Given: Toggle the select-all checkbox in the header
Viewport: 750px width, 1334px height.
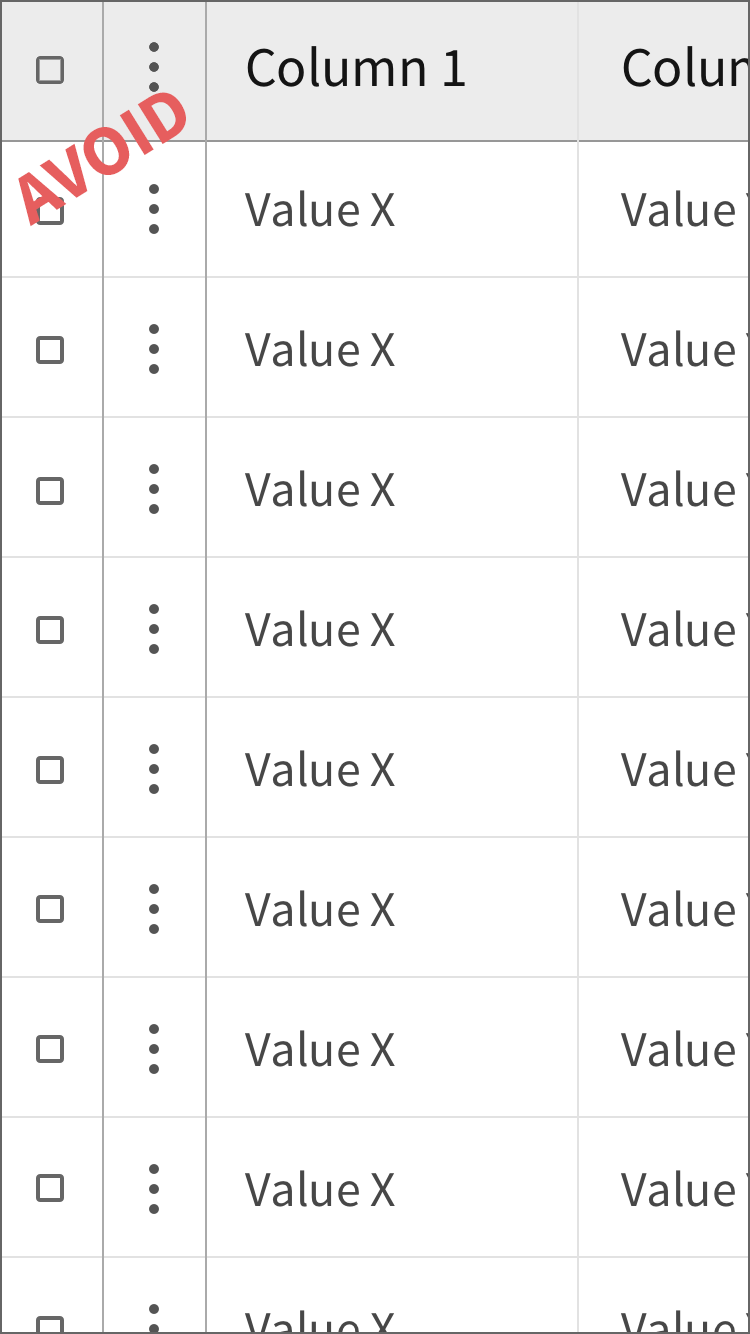Looking at the screenshot, I should pos(51,68).
